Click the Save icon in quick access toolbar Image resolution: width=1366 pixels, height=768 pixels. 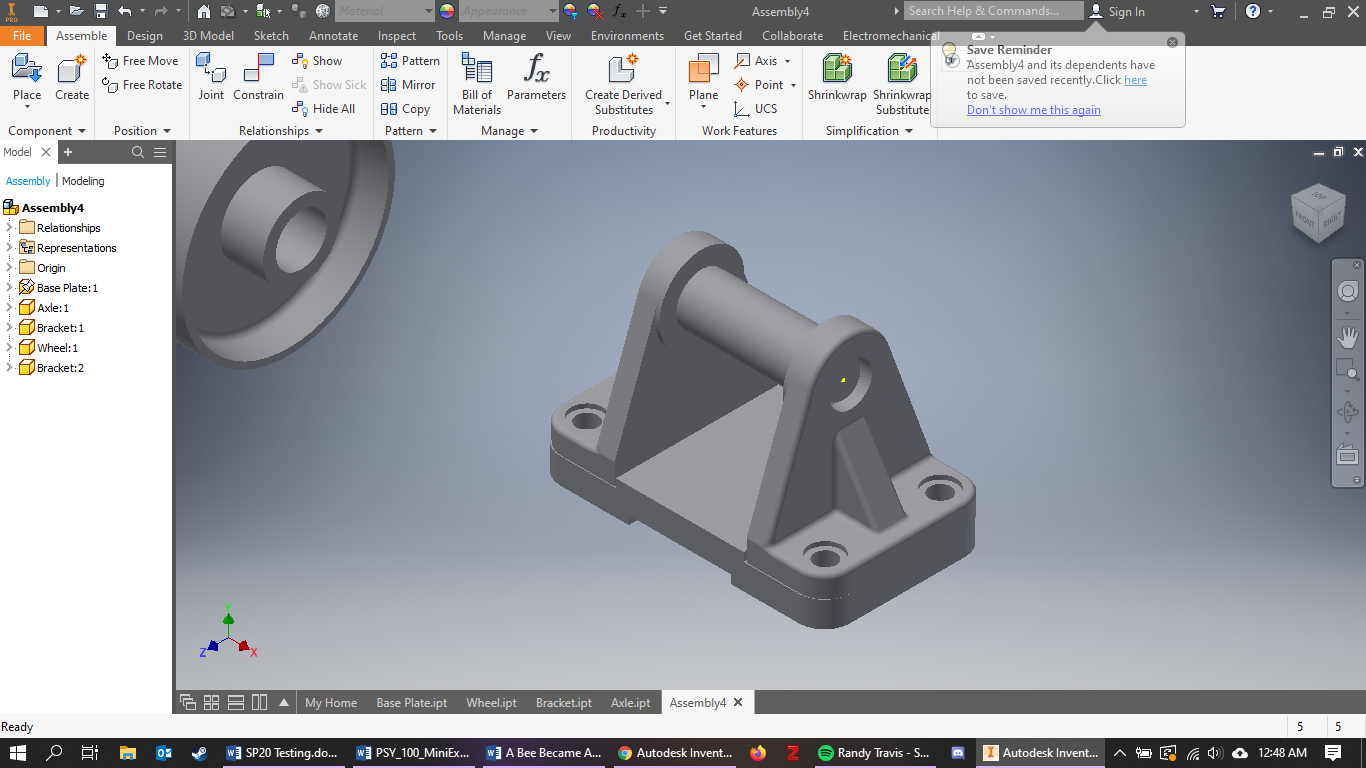pyautogui.click(x=101, y=11)
